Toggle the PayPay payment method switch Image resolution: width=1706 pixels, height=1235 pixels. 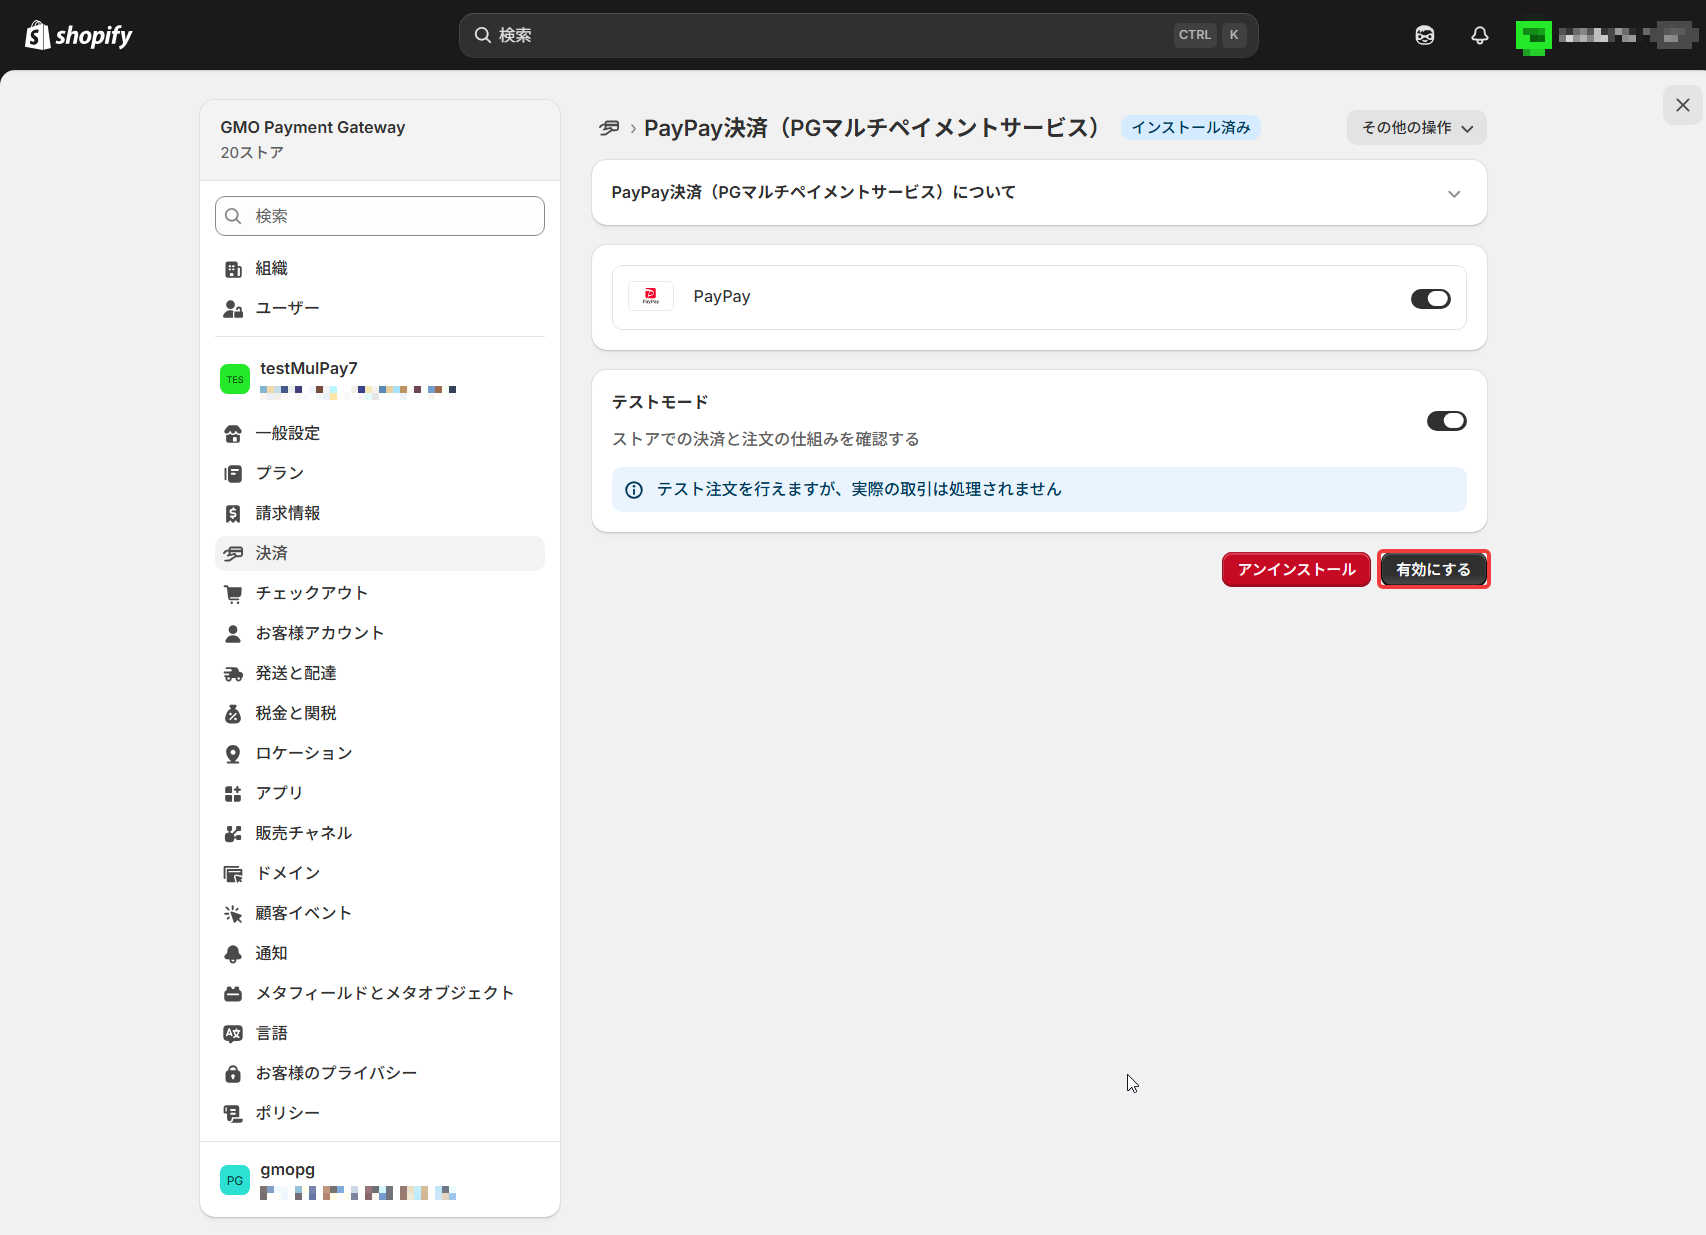1431,299
